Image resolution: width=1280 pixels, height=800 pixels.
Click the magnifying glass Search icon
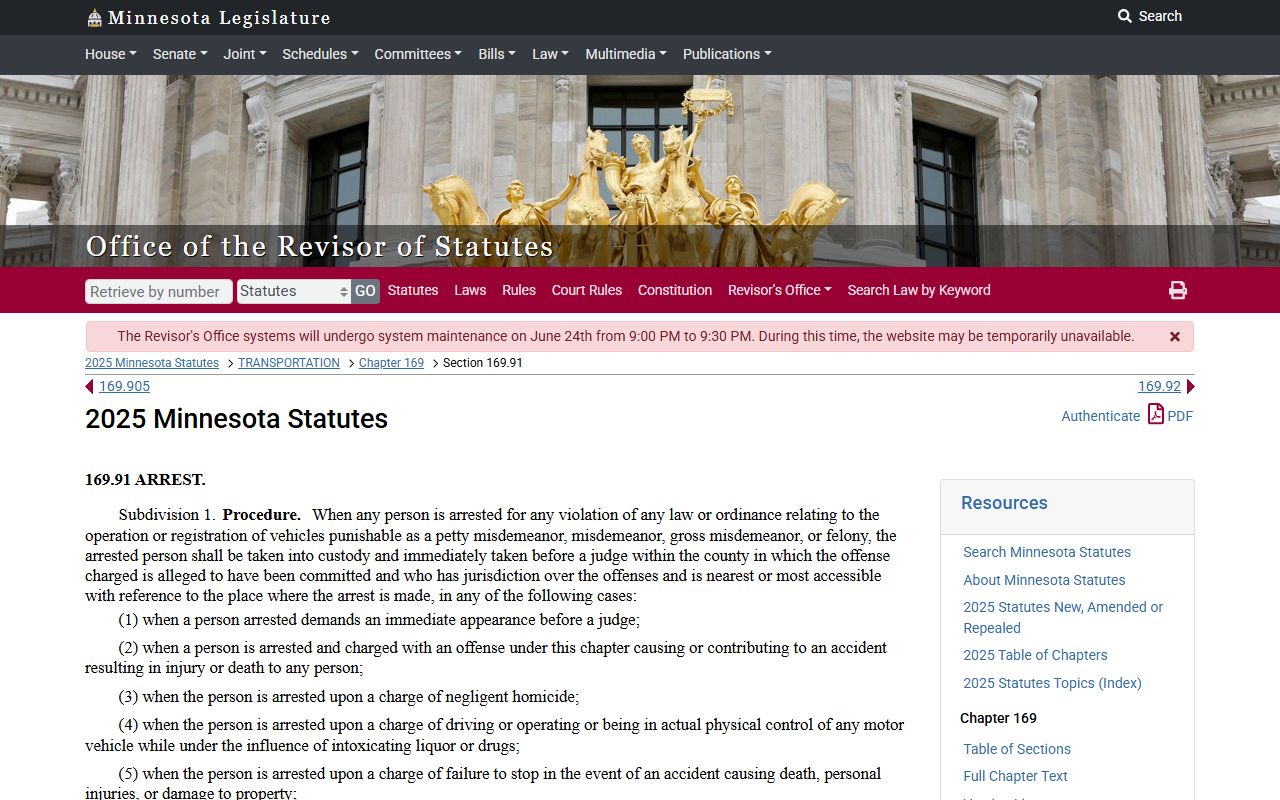pos(1125,16)
